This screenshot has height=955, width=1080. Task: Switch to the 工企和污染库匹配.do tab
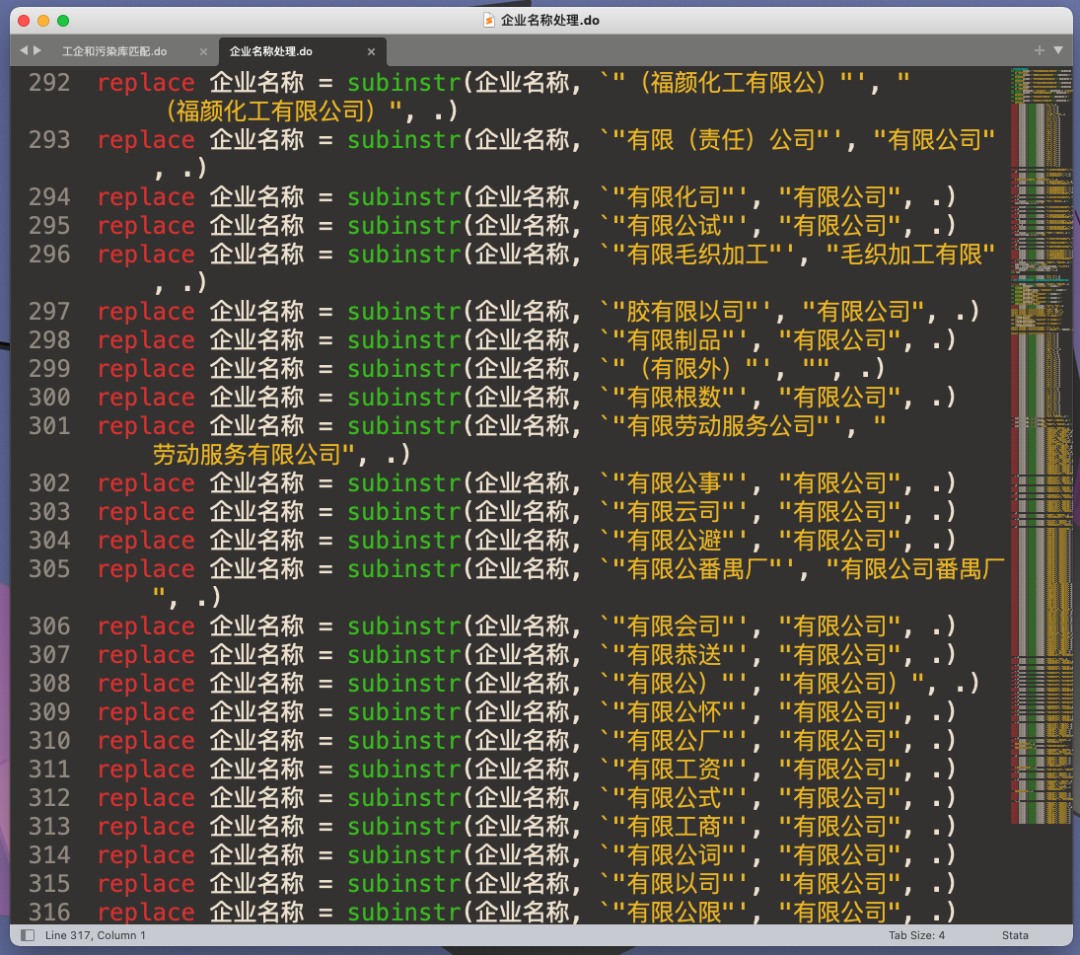114,51
